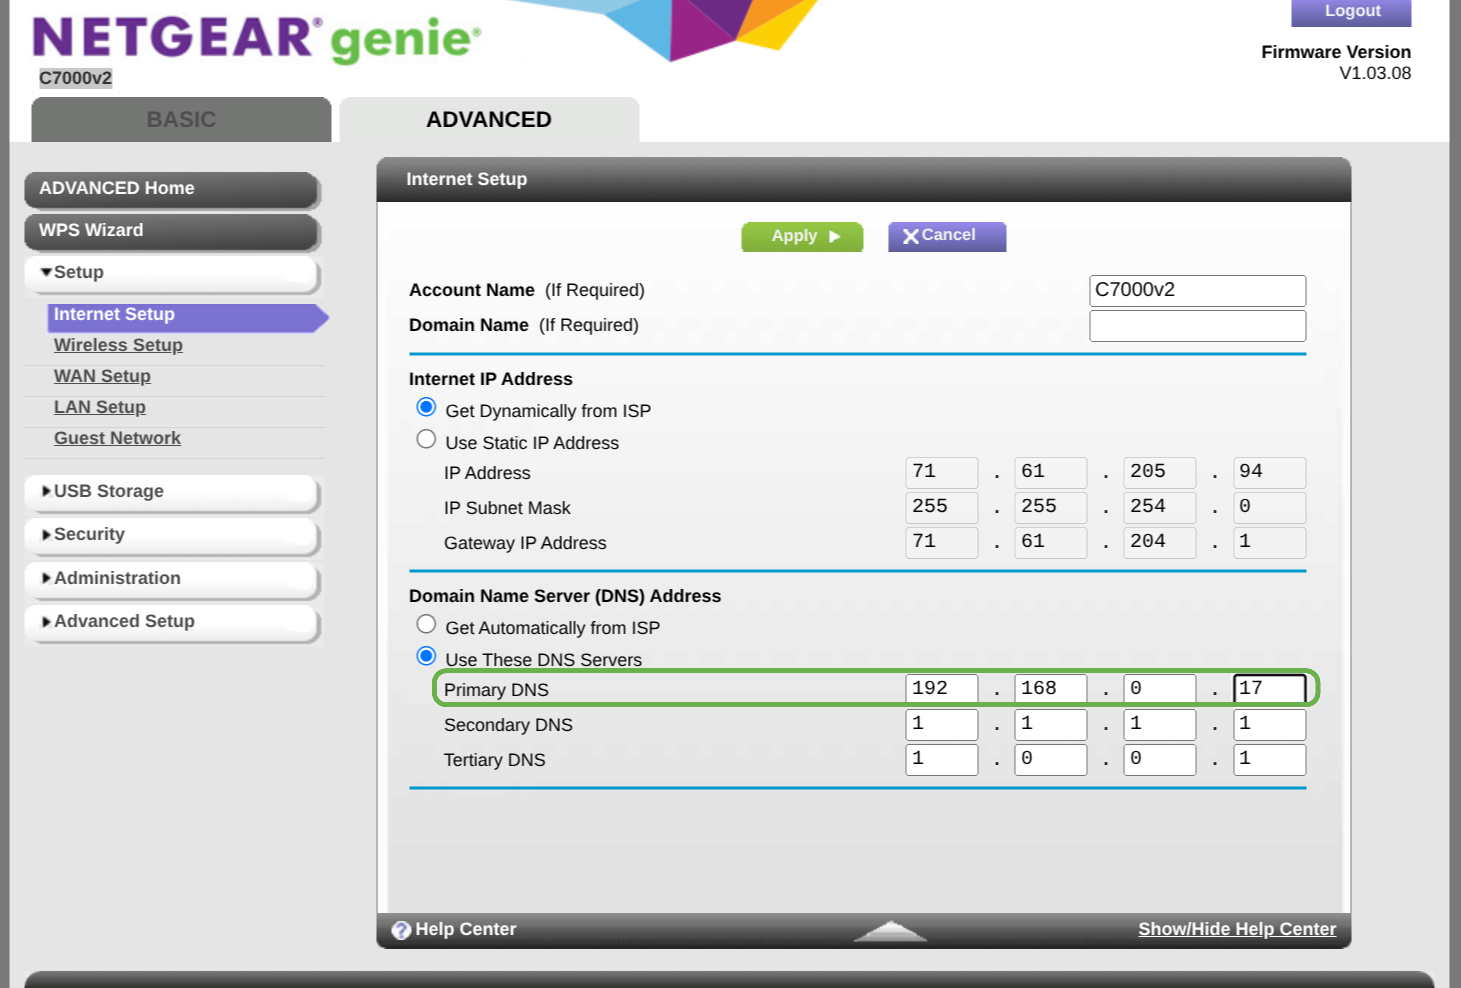Switch to the BASIC tab

point(180,119)
